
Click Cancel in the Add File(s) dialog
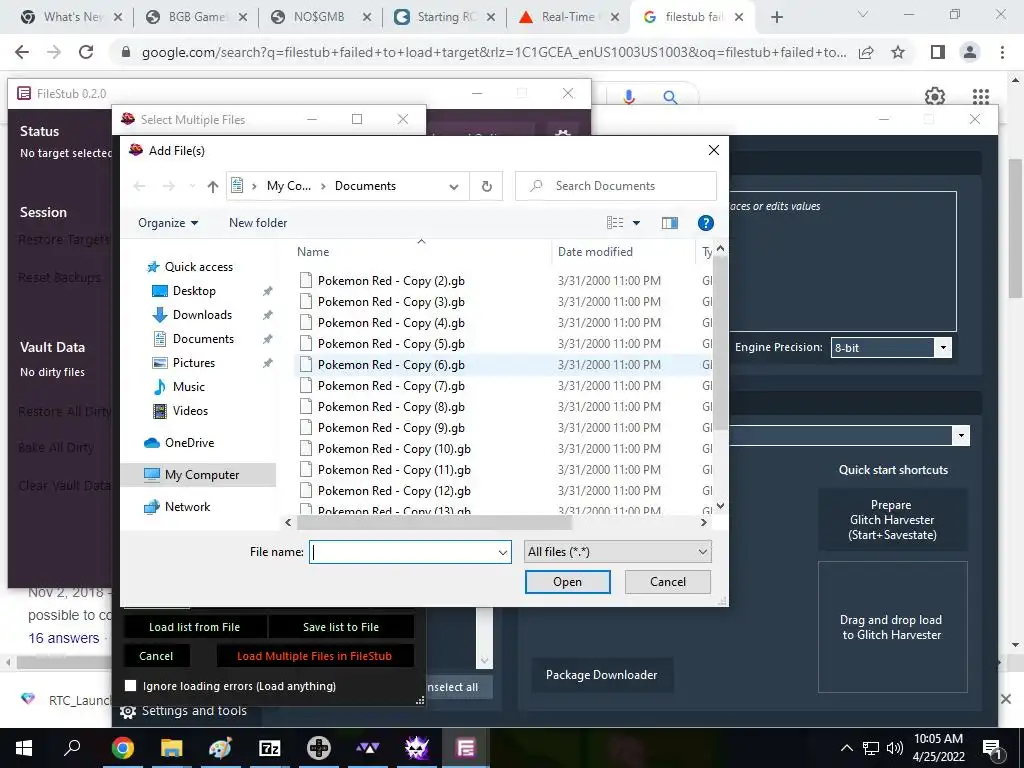(667, 582)
